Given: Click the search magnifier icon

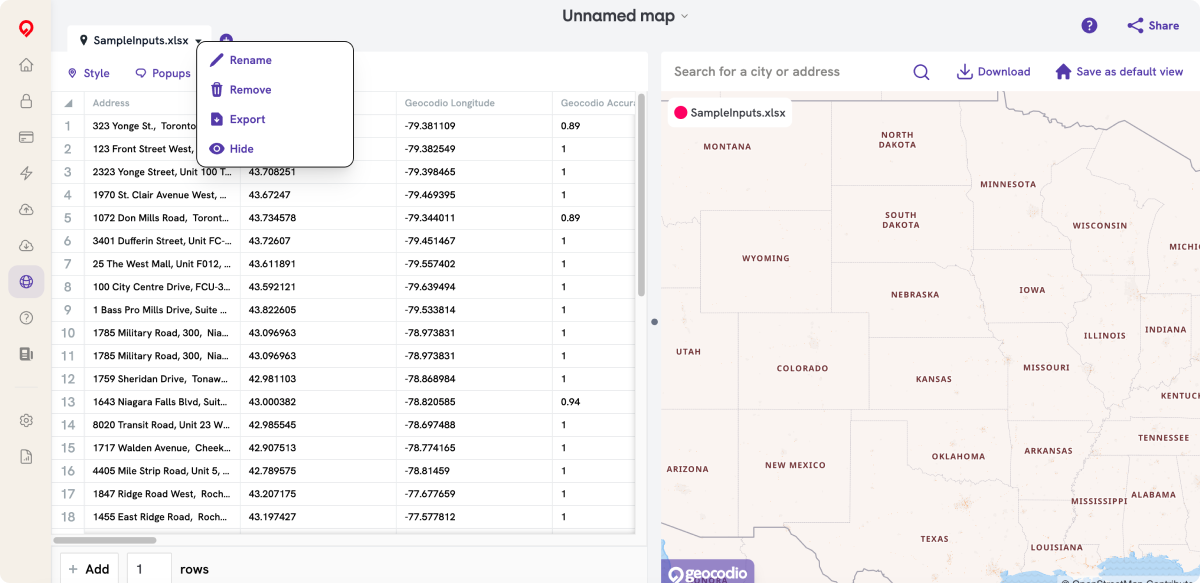Looking at the screenshot, I should (x=921, y=72).
